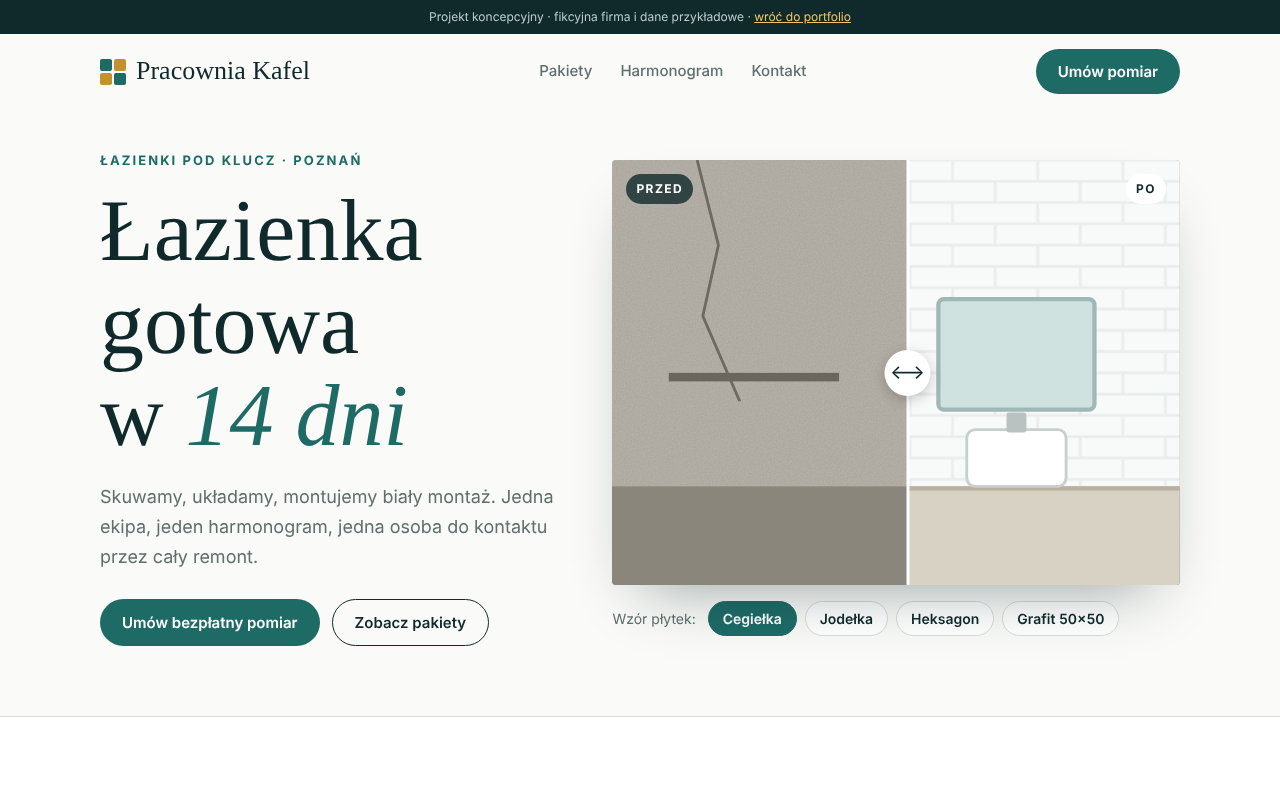Select the Heksagon tile pattern

945,619
